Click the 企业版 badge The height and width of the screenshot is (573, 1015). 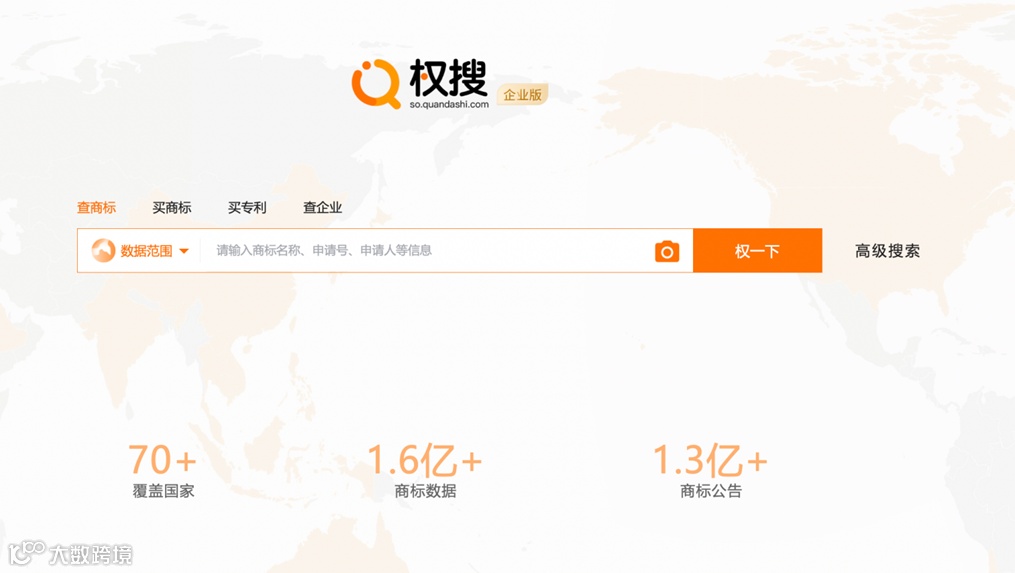click(522, 95)
